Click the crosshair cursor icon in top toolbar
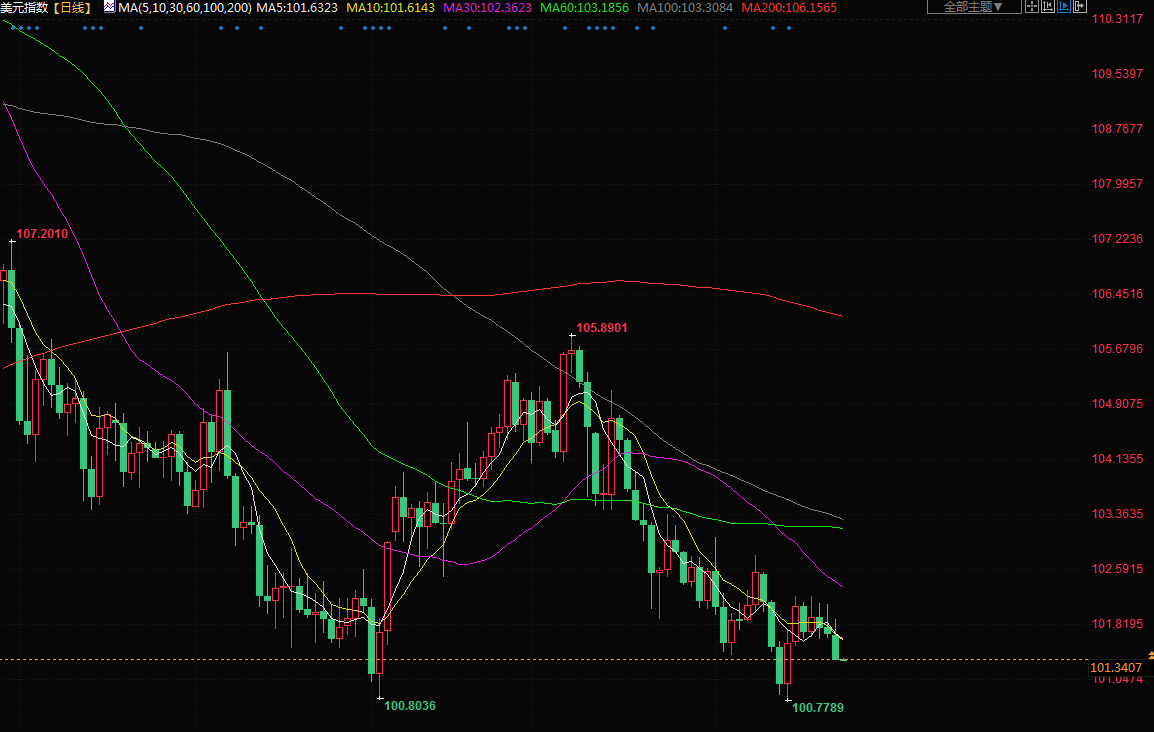Screen dimensions: 1154x732 1032,7
